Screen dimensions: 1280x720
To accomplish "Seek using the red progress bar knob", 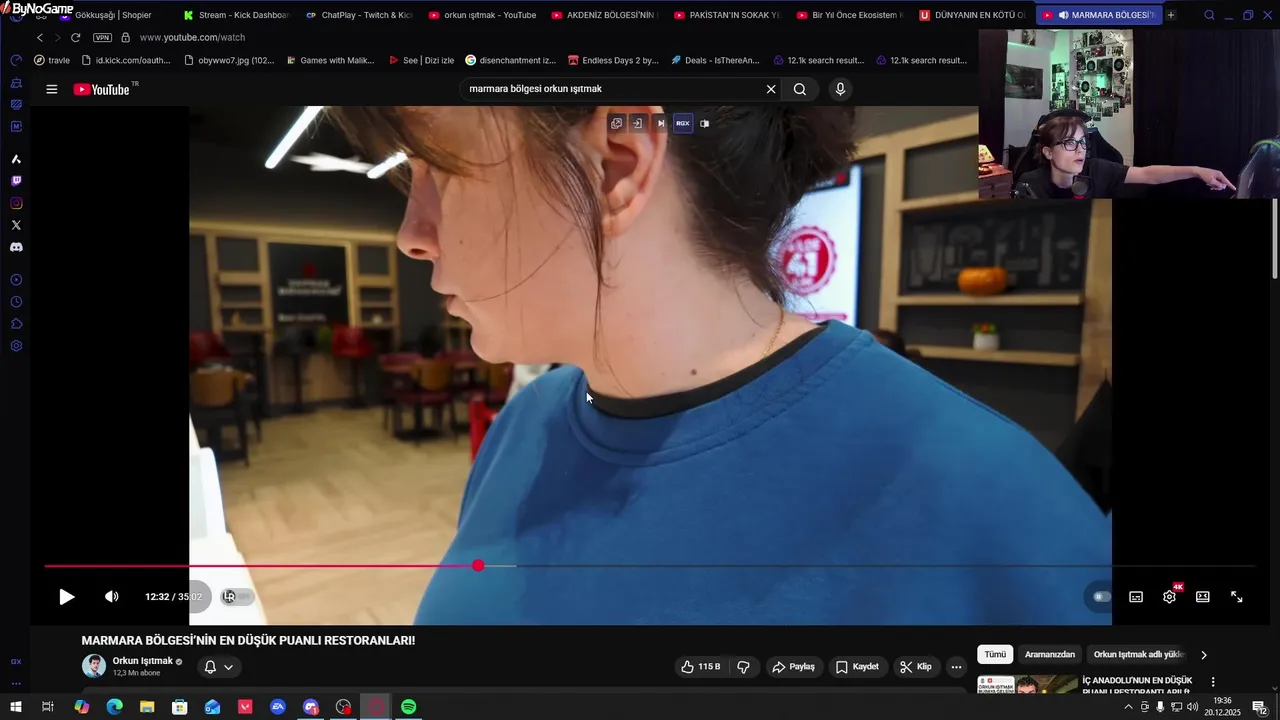I will [478, 566].
